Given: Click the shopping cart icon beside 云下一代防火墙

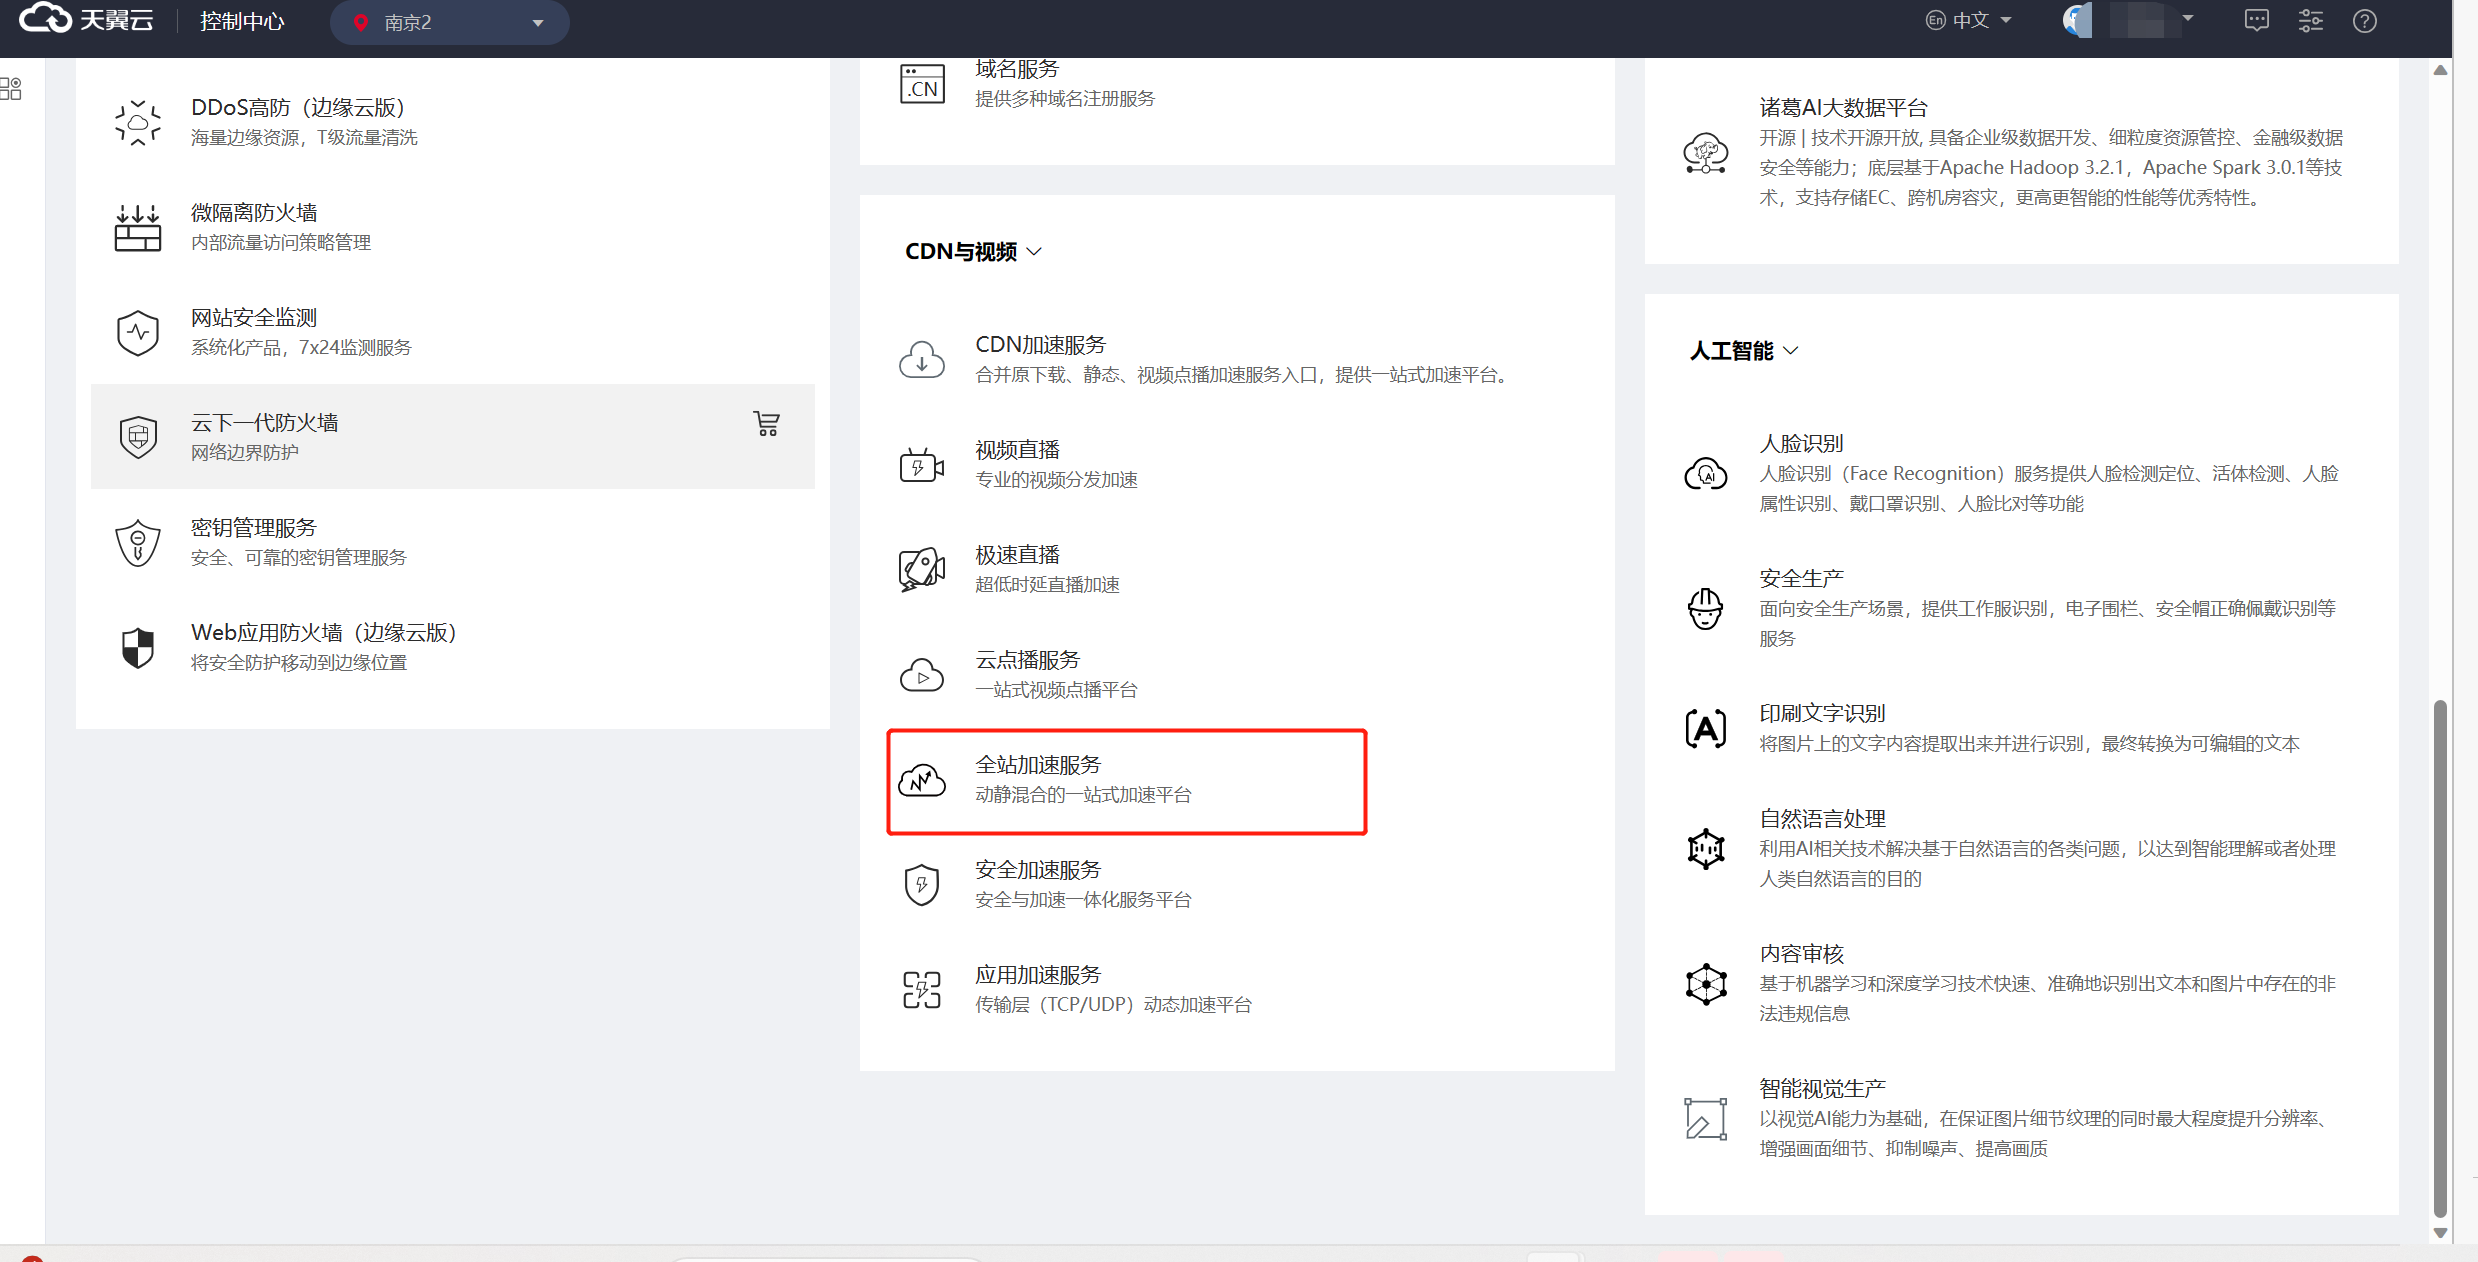Looking at the screenshot, I should [766, 424].
